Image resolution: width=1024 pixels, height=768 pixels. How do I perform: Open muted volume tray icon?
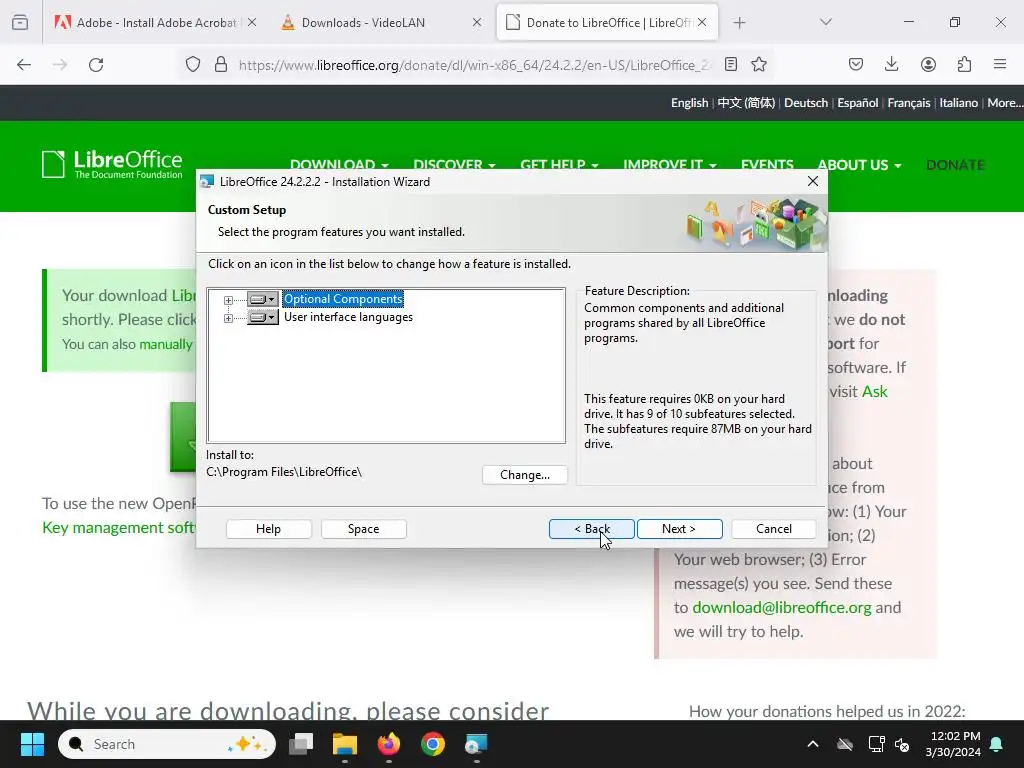(902, 744)
